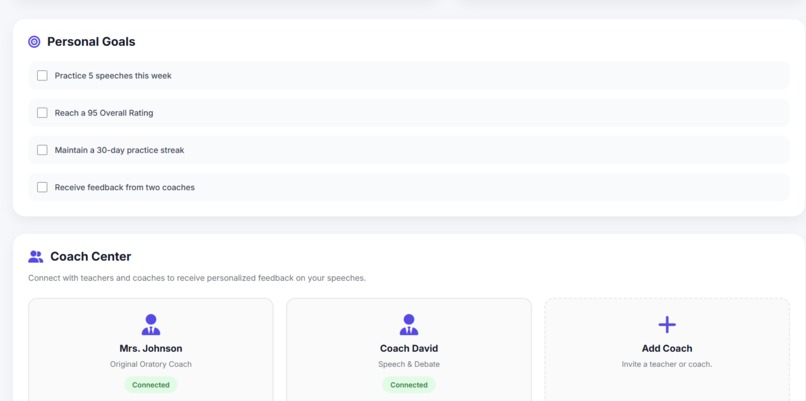Tick Receive feedback from two coaches checkbox

(x=42, y=187)
